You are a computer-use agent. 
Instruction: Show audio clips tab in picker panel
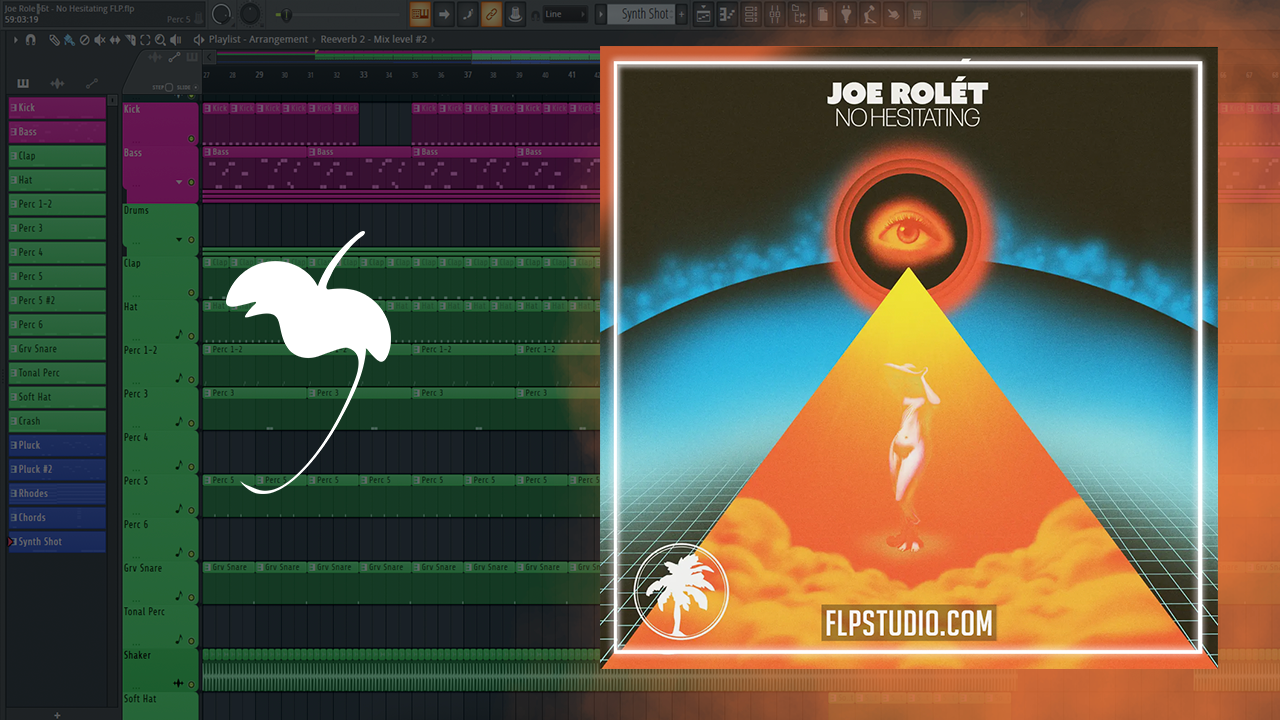tap(57, 84)
